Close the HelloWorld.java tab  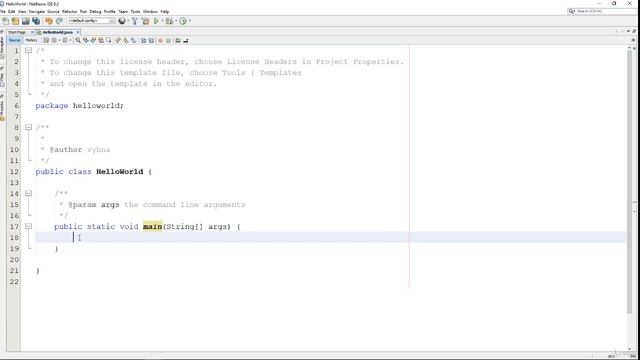click(78, 32)
